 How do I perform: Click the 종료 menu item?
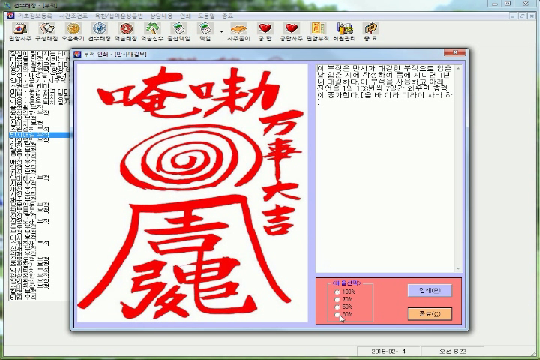(228, 16)
